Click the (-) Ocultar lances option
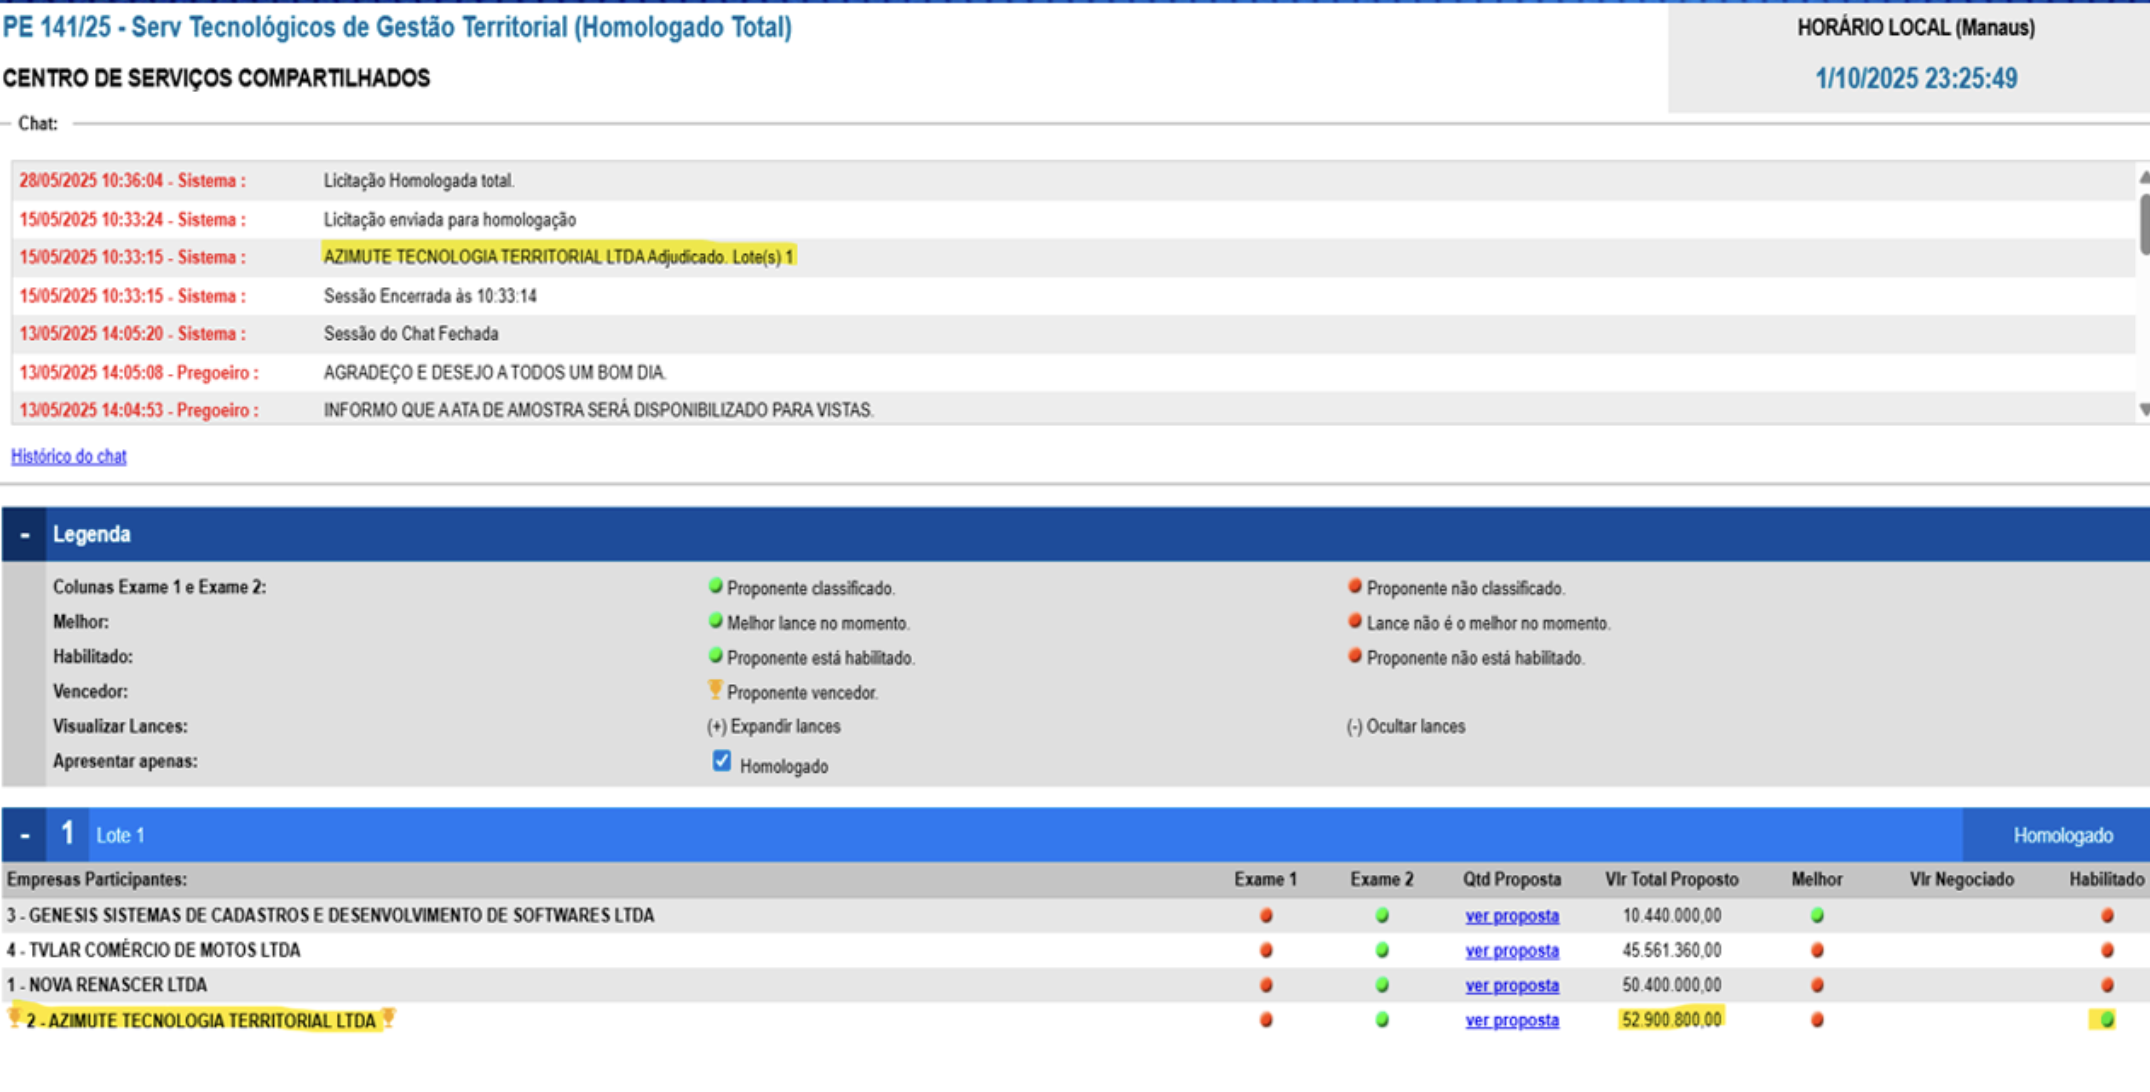 [x=1405, y=727]
